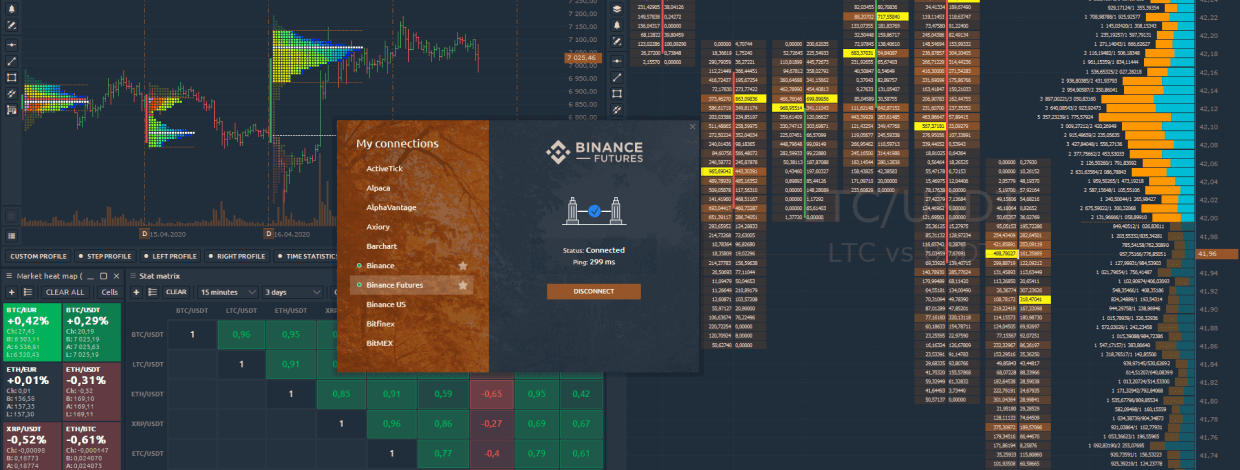
Task: Click the -0,27 correlation cell in Stat matrix
Action: [492, 423]
